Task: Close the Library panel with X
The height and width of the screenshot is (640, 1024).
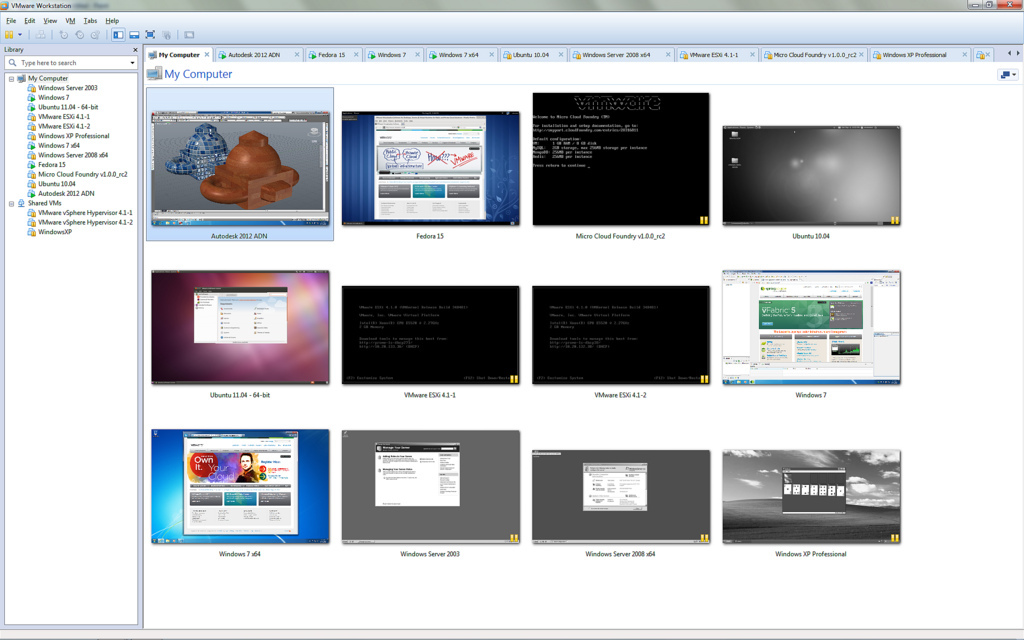Action: [136, 49]
